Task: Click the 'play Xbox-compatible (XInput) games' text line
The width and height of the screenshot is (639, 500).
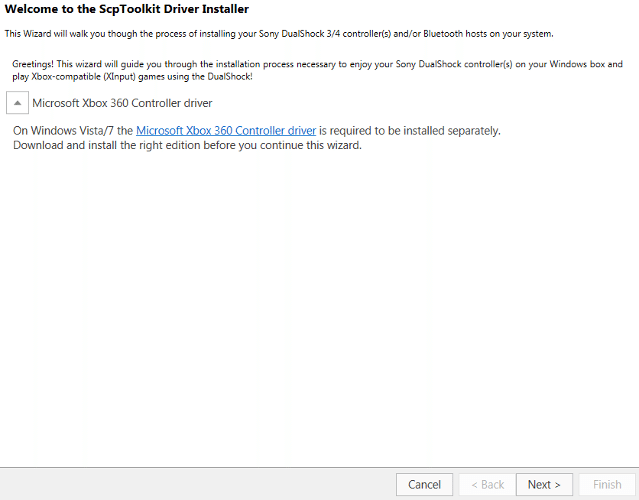Action: (132, 77)
